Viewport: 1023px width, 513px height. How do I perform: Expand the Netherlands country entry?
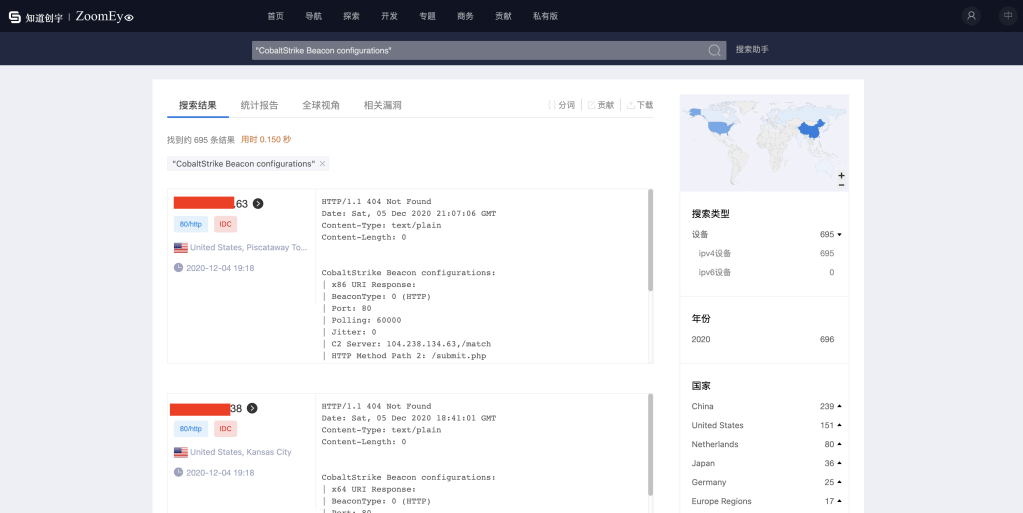pyautogui.click(x=840, y=444)
